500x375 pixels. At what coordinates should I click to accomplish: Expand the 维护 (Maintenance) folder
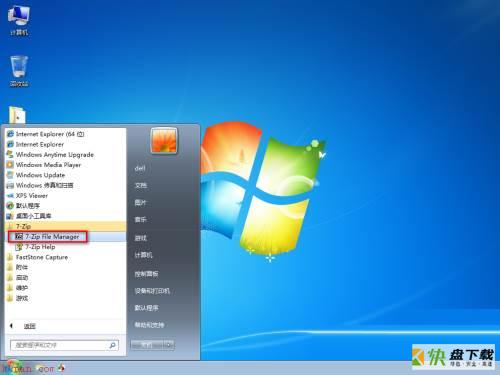point(18,288)
